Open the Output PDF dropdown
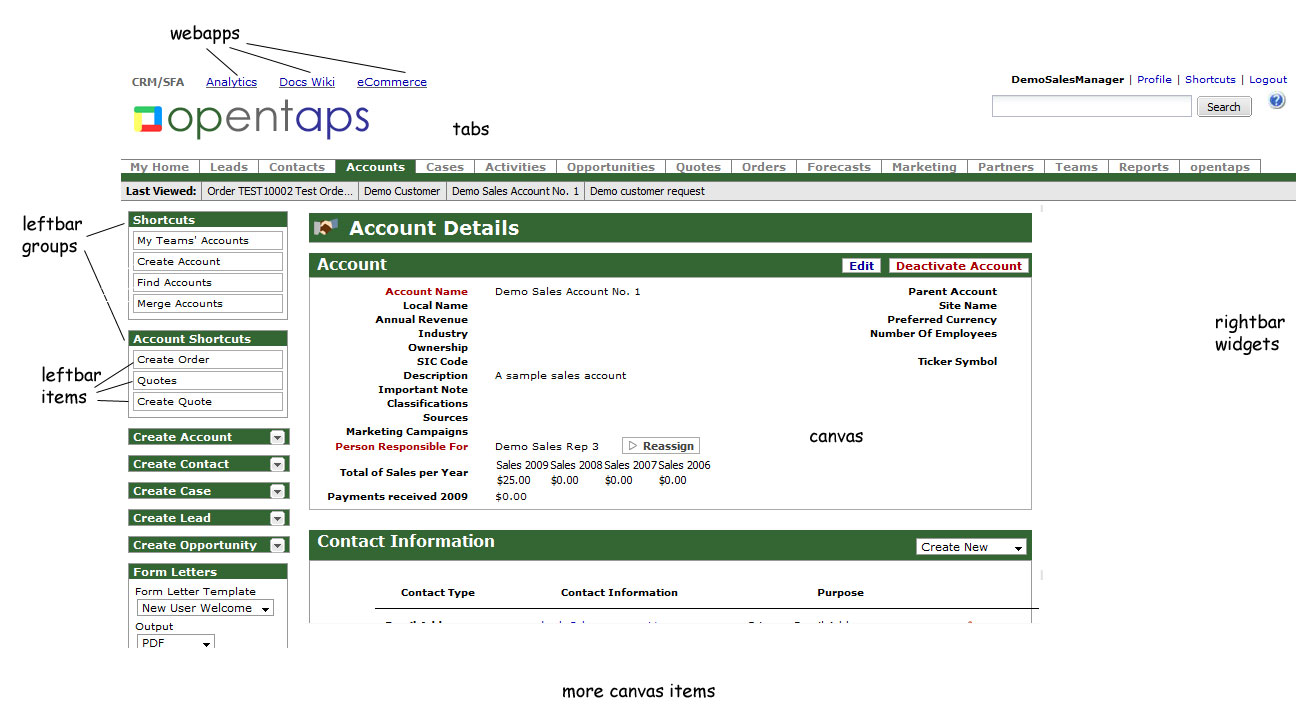The width and height of the screenshot is (1296, 720). [x=175, y=643]
